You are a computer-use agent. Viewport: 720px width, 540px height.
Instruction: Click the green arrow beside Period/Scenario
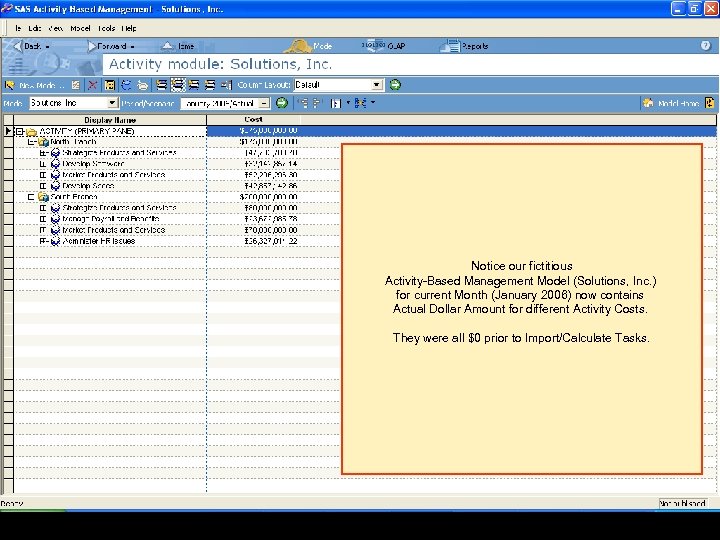pos(282,103)
